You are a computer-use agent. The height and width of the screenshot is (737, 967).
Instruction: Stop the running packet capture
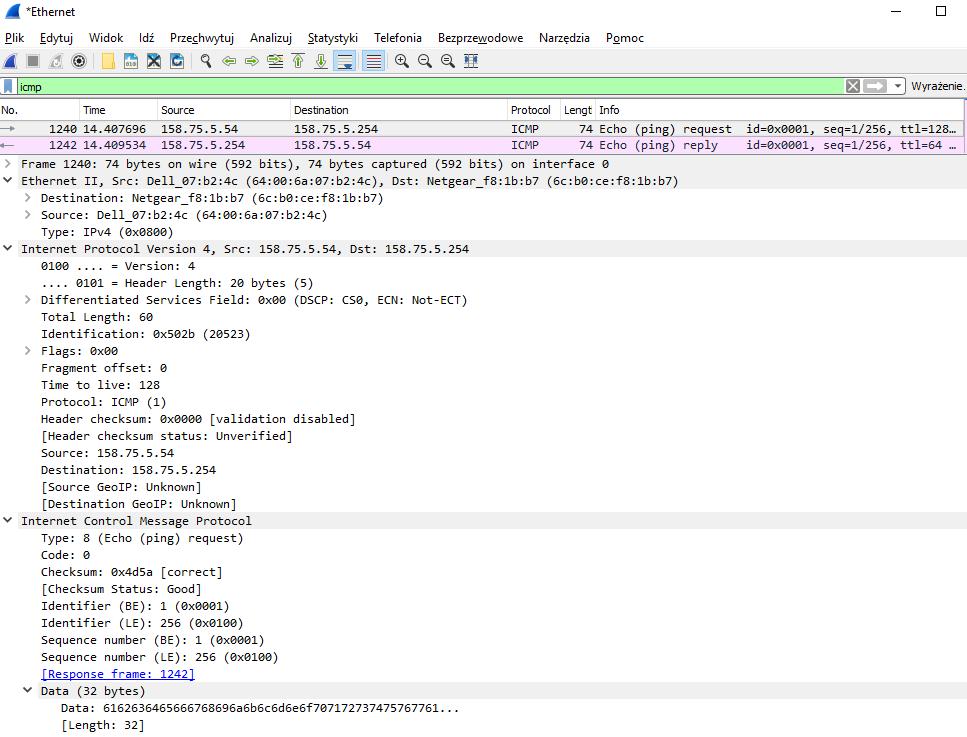click(x=33, y=61)
